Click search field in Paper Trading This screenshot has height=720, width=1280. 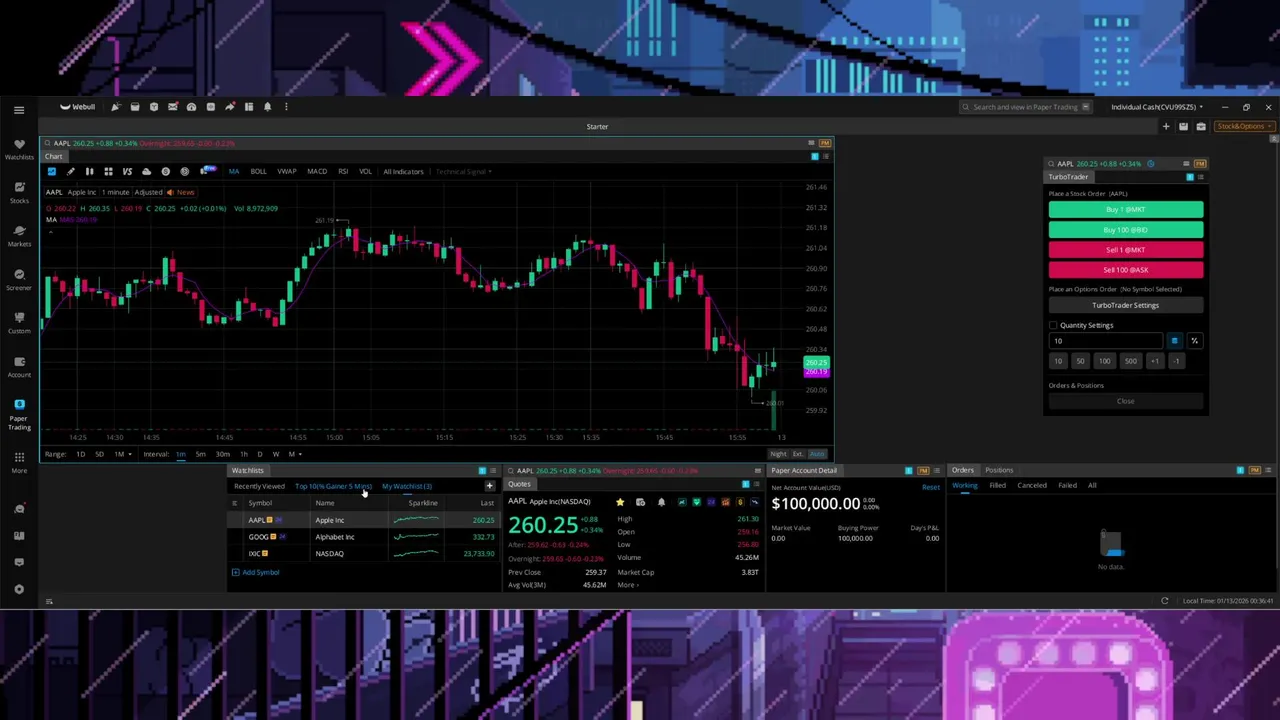[1027, 107]
